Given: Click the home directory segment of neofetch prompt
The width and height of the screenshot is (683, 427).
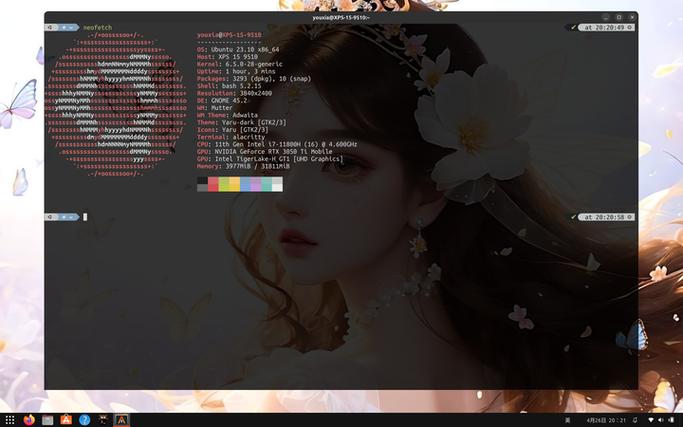Looking at the screenshot, I should 67,27.
